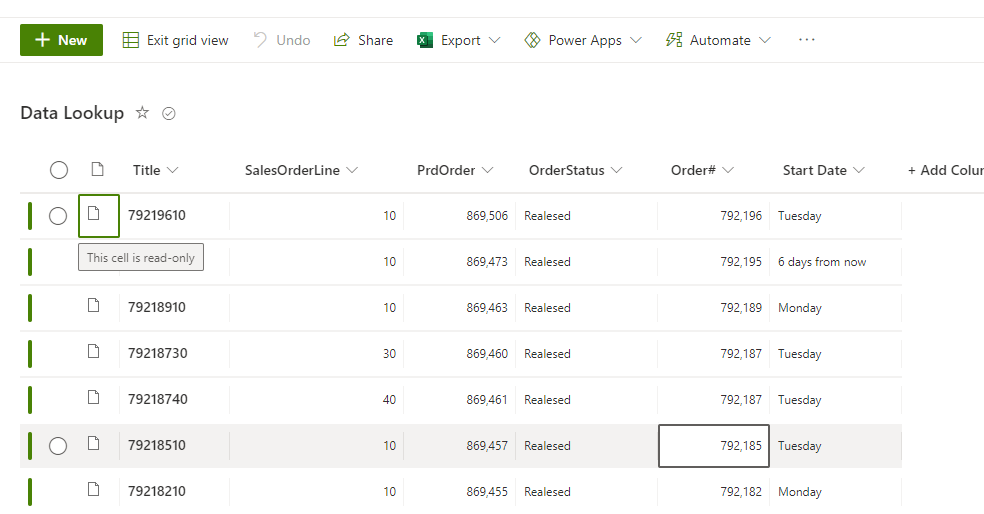The width and height of the screenshot is (984, 514).
Task: Select the Order# cell 792,195
Action: coord(714,262)
